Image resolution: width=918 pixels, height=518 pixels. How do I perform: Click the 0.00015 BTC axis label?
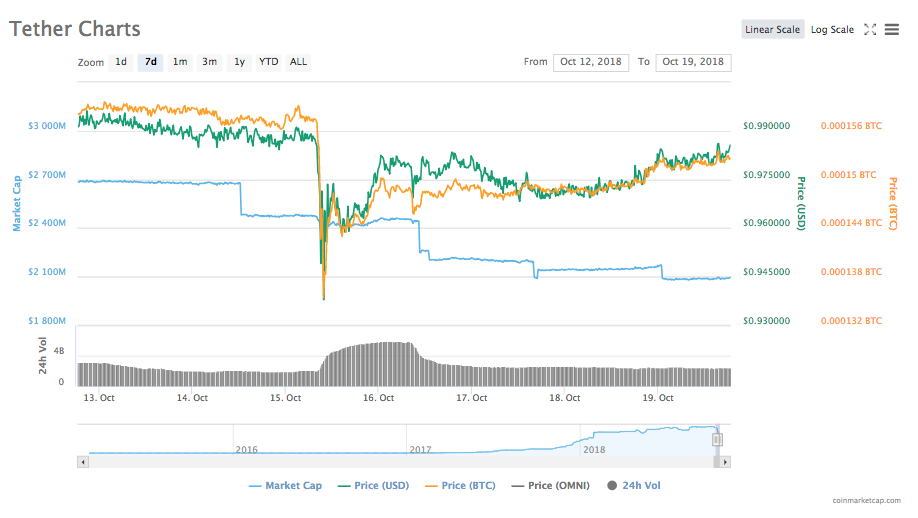coord(848,174)
